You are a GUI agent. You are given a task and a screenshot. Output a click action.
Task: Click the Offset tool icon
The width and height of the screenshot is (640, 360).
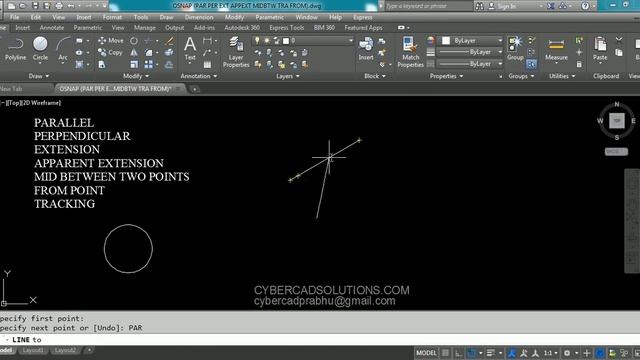[x=169, y=64]
